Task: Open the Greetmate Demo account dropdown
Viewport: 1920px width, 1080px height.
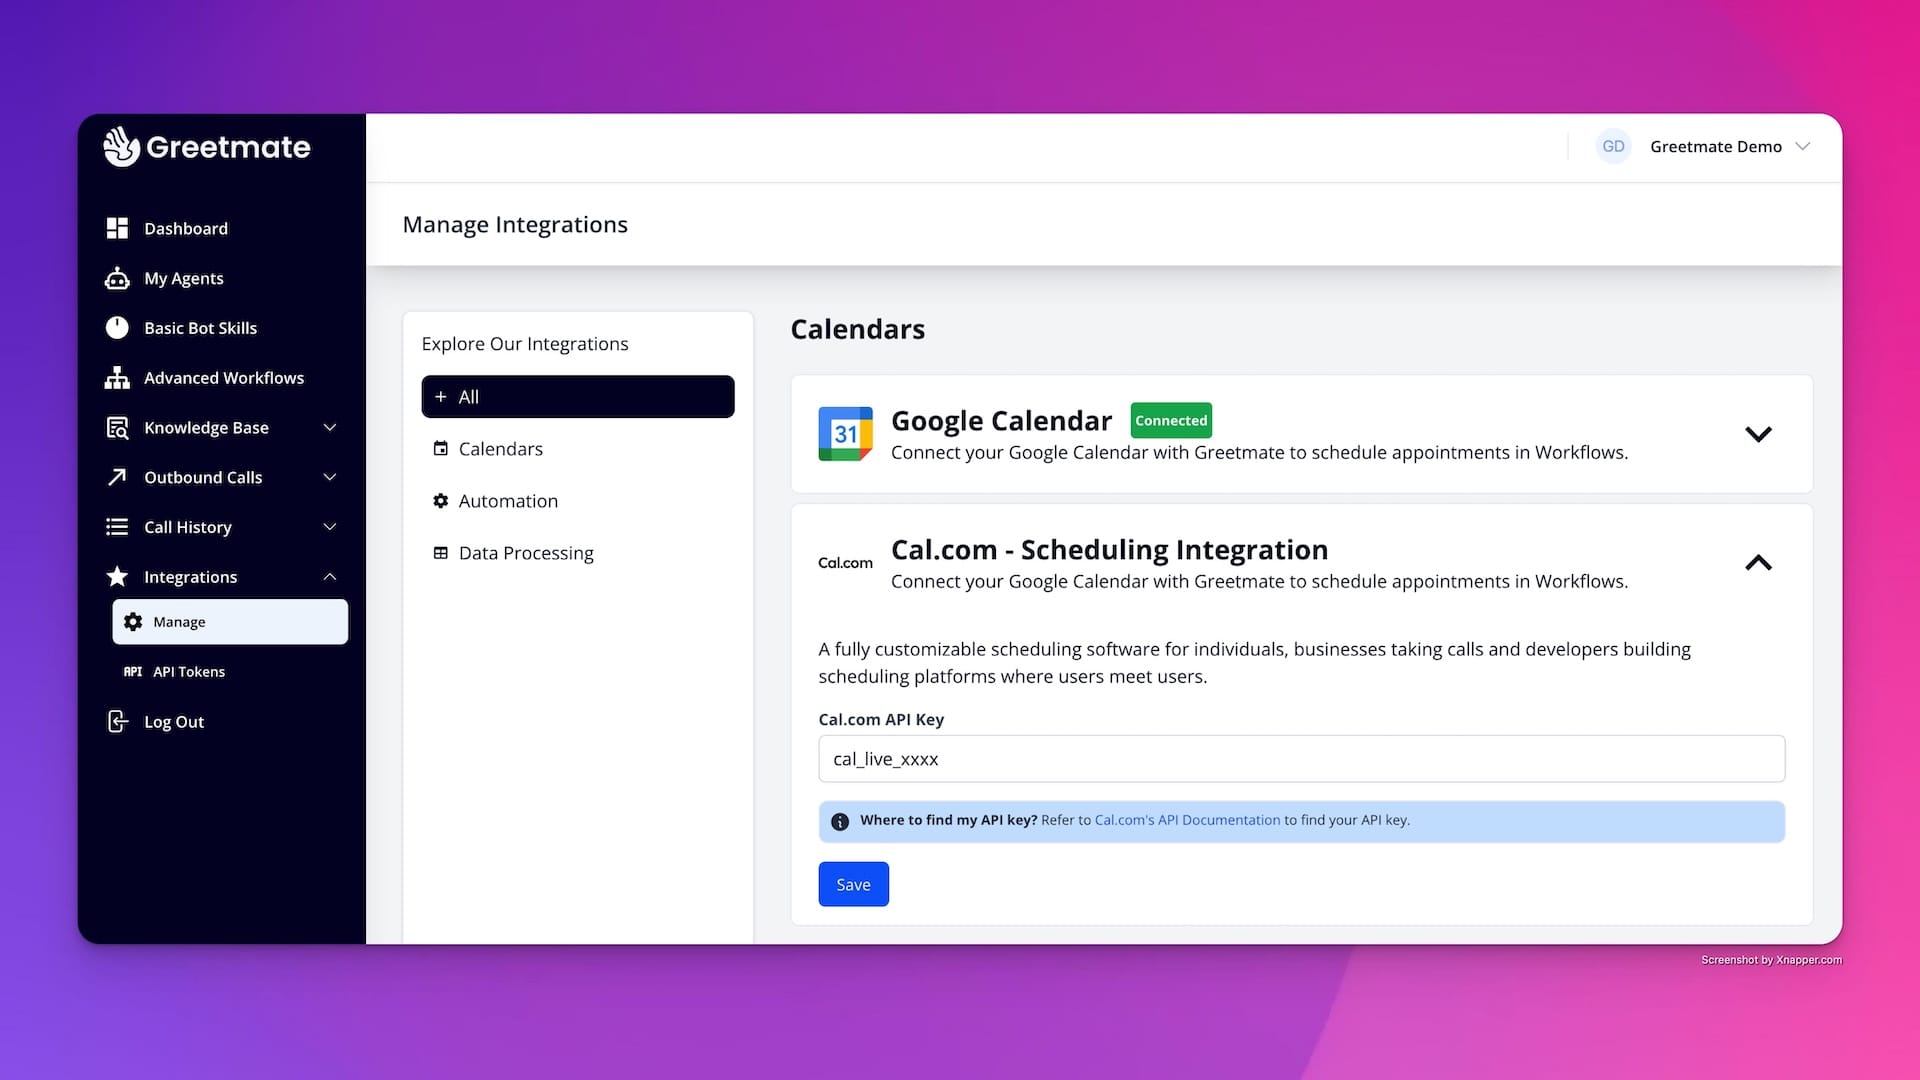Action: click(1803, 146)
